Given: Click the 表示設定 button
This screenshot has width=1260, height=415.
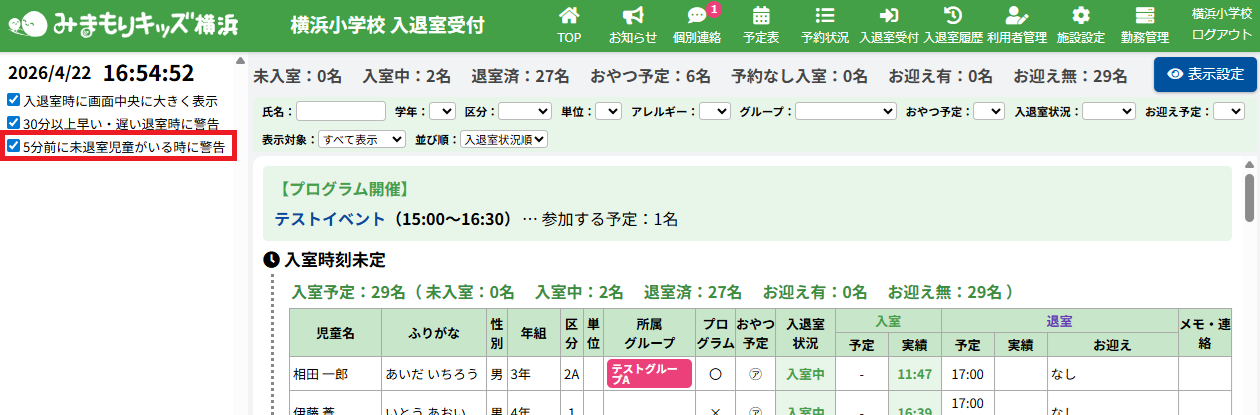Looking at the screenshot, I should (x=1205, y=74).
